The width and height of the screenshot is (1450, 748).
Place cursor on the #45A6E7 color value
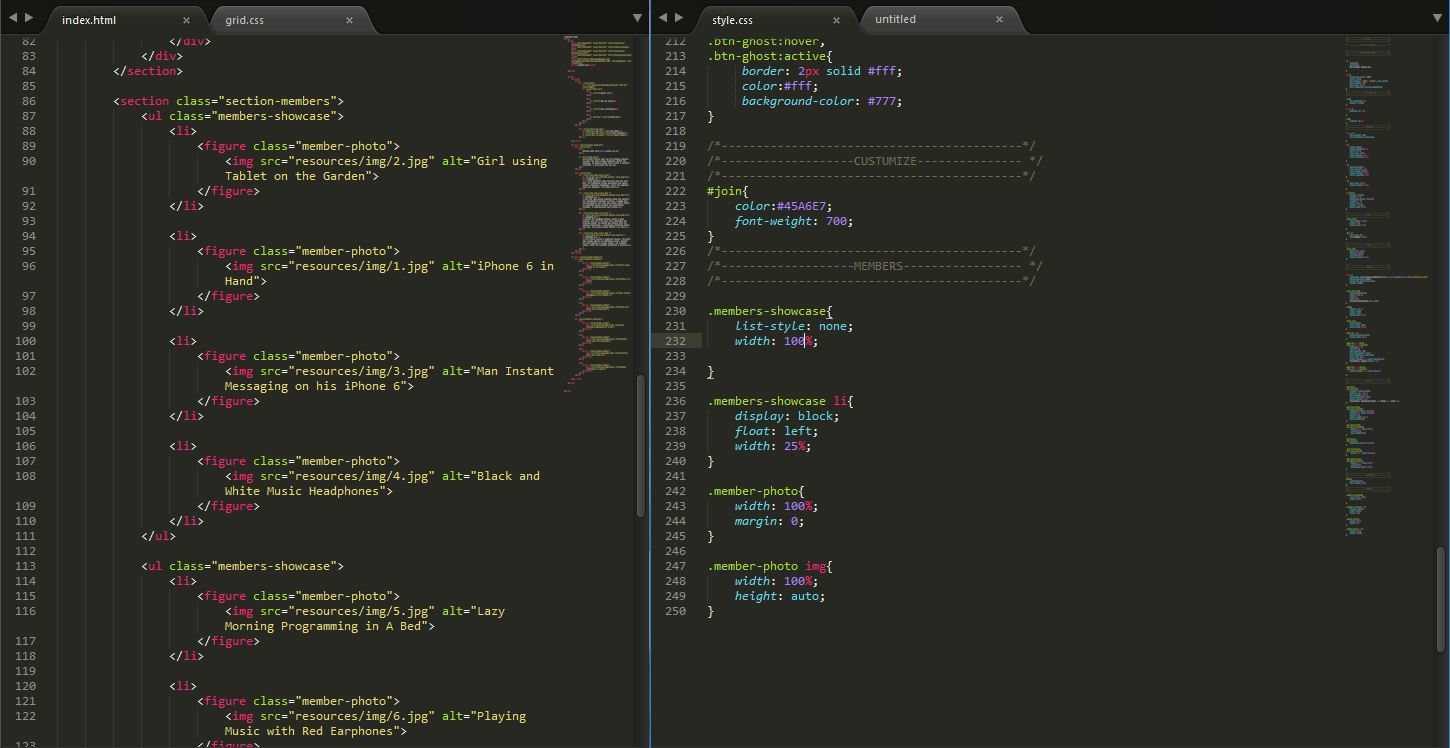pyautogui.click(x=803, y=206)
